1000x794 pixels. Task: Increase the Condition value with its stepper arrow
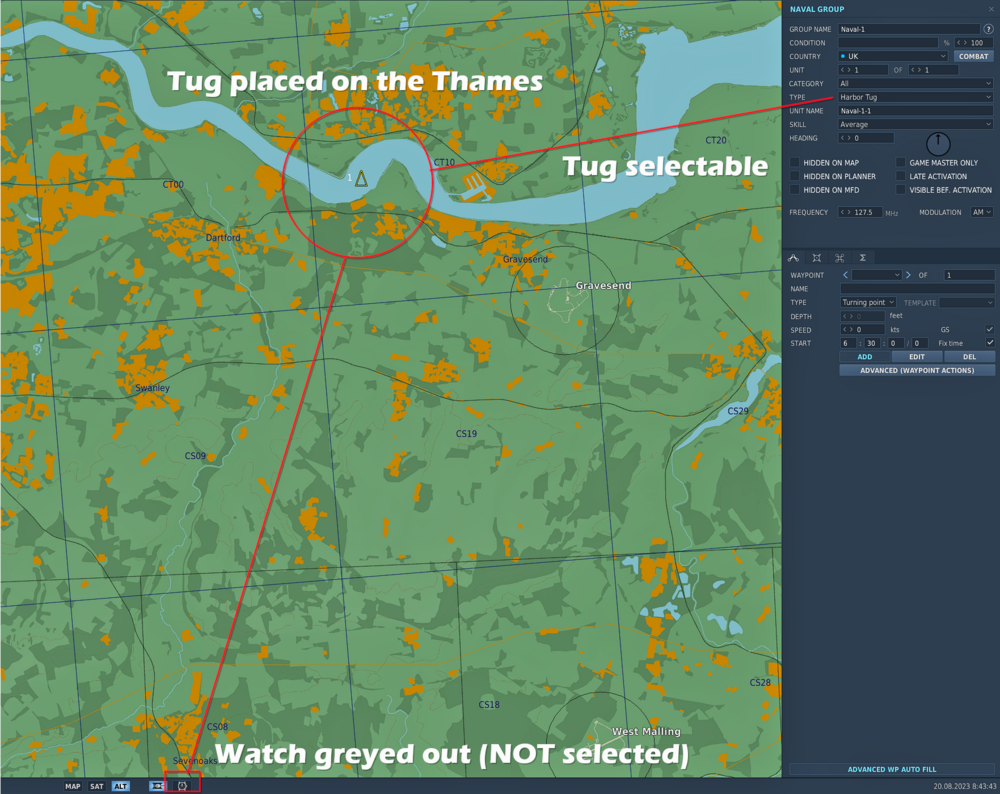[964, 42]
